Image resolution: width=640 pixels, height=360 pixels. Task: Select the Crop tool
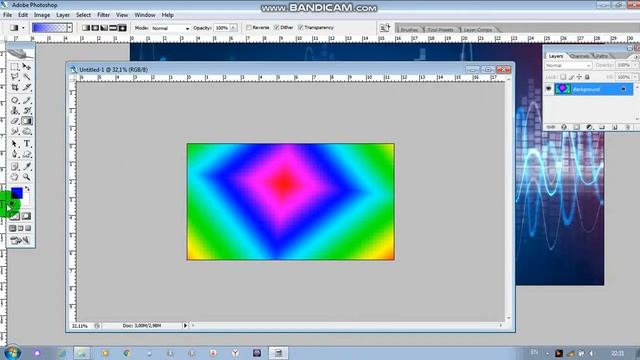[x=15, y=87]
